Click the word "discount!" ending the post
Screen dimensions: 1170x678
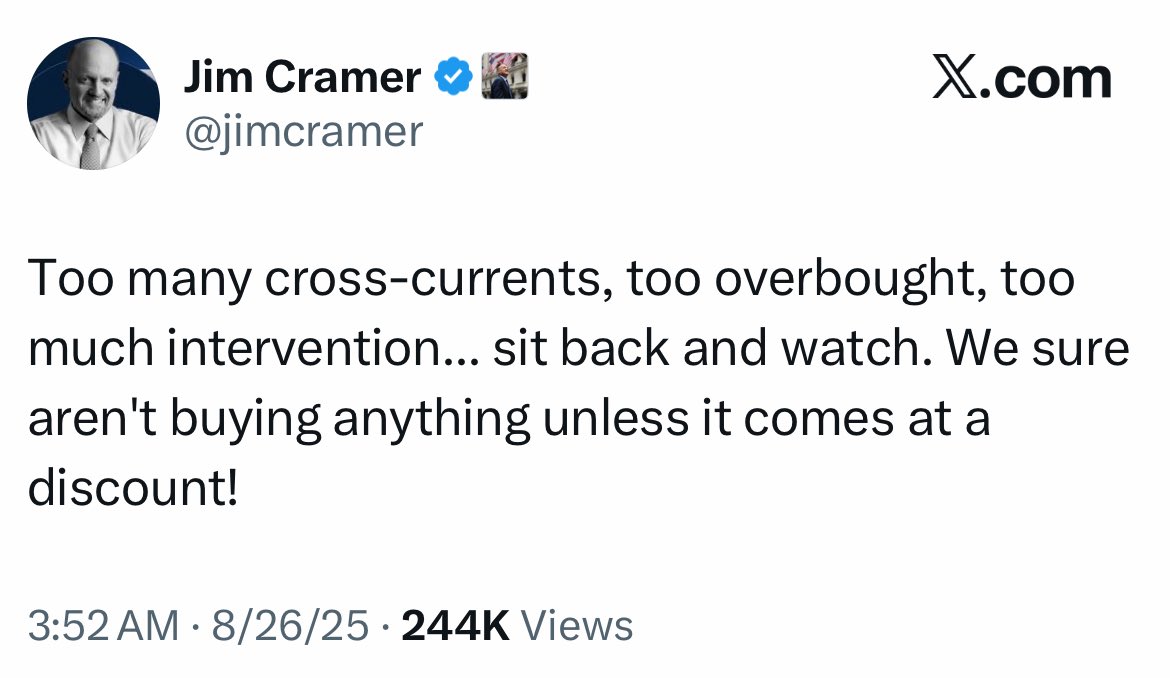(x=133, y=490)
